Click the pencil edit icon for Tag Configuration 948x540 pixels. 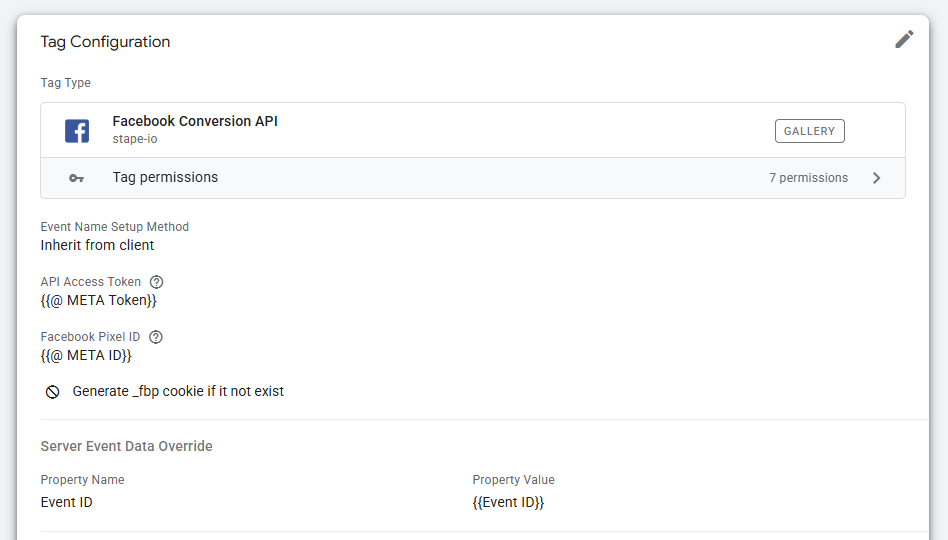point(904,40)
